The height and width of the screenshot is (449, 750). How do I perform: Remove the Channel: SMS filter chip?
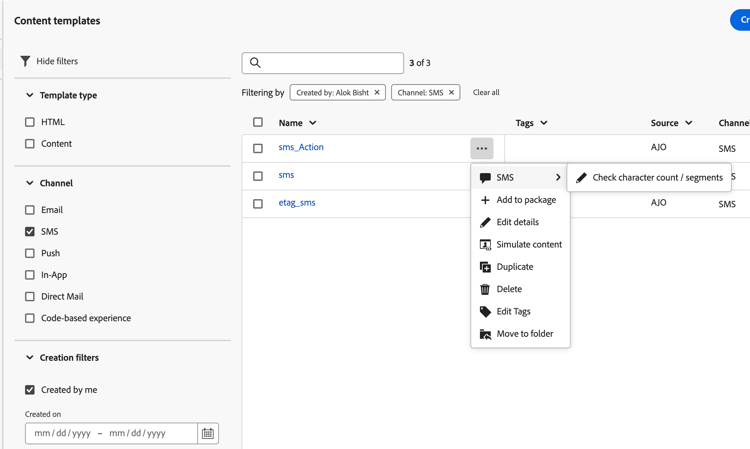[x=451, y=92]
